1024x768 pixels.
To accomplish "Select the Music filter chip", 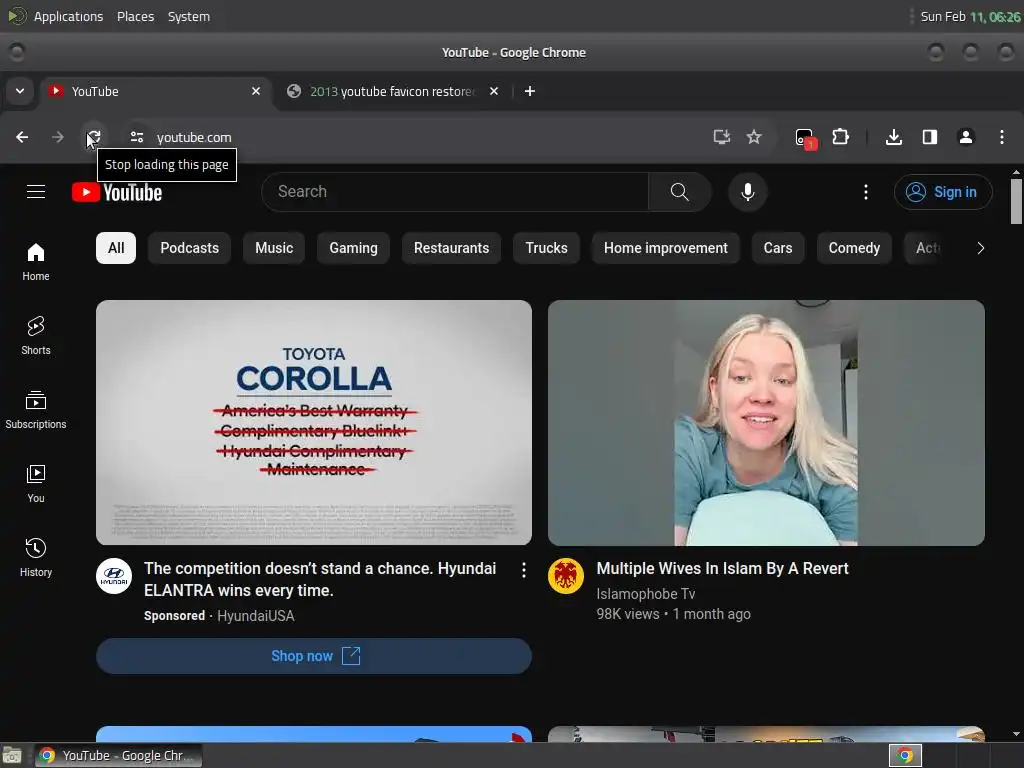I will (274, 248).
